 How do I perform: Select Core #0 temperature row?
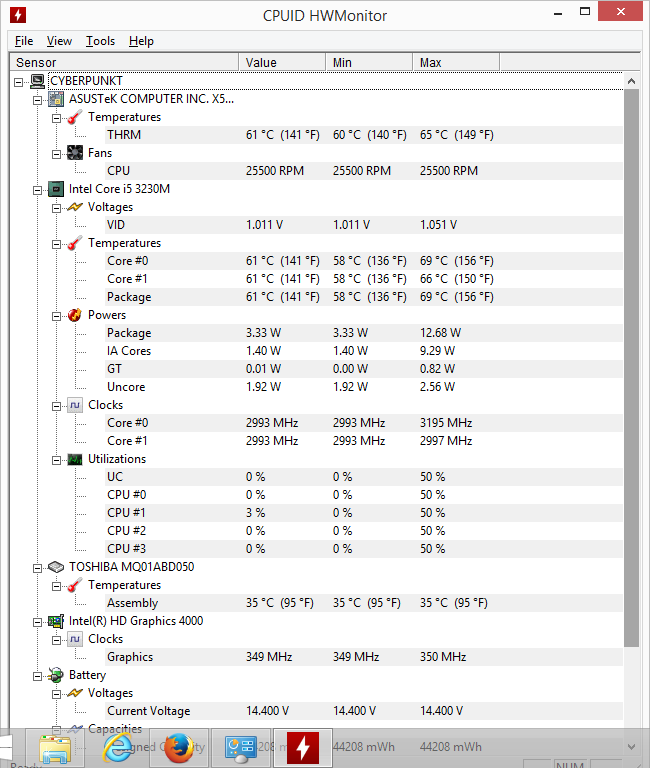point(363,261)
